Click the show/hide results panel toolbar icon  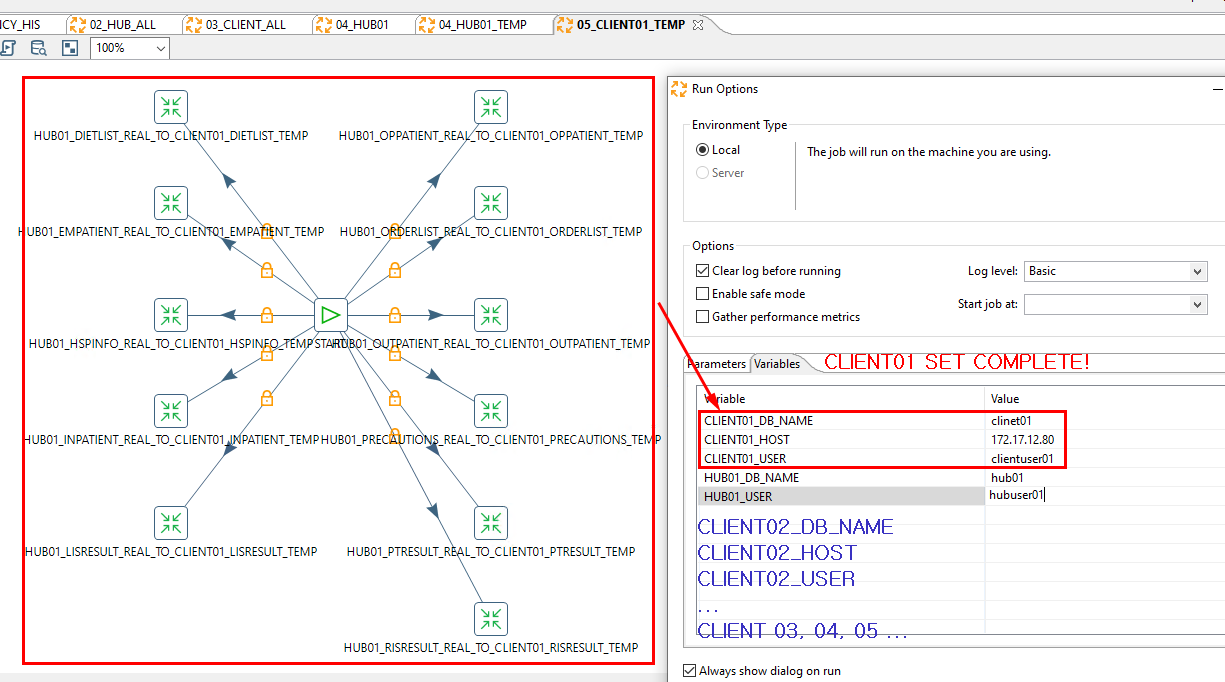click(x=69, y=47)
